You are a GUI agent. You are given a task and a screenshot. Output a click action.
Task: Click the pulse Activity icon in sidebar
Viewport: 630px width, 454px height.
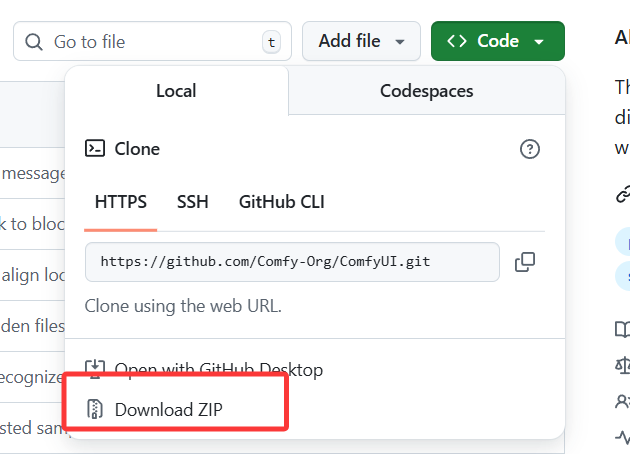point(622,437)
